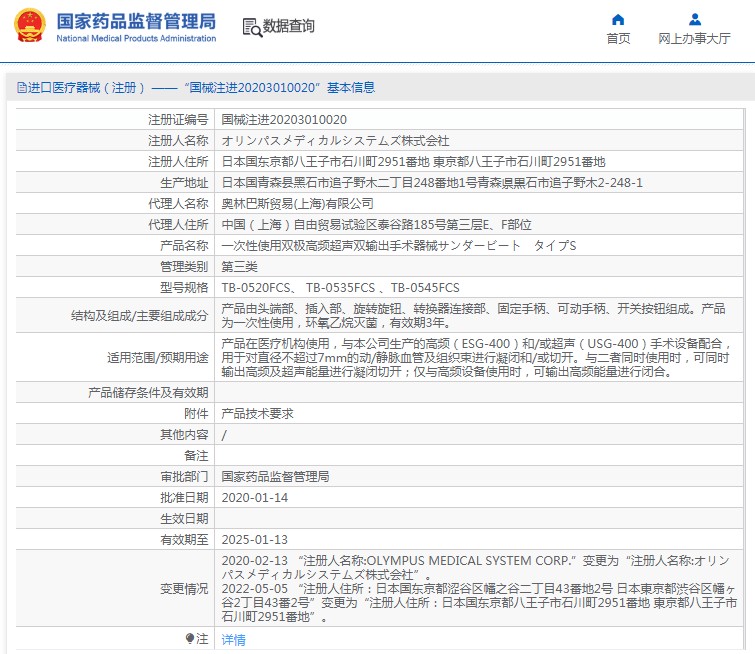
Task: Select the 产品由头端部 composition text
Action: [x=473, y=316]
